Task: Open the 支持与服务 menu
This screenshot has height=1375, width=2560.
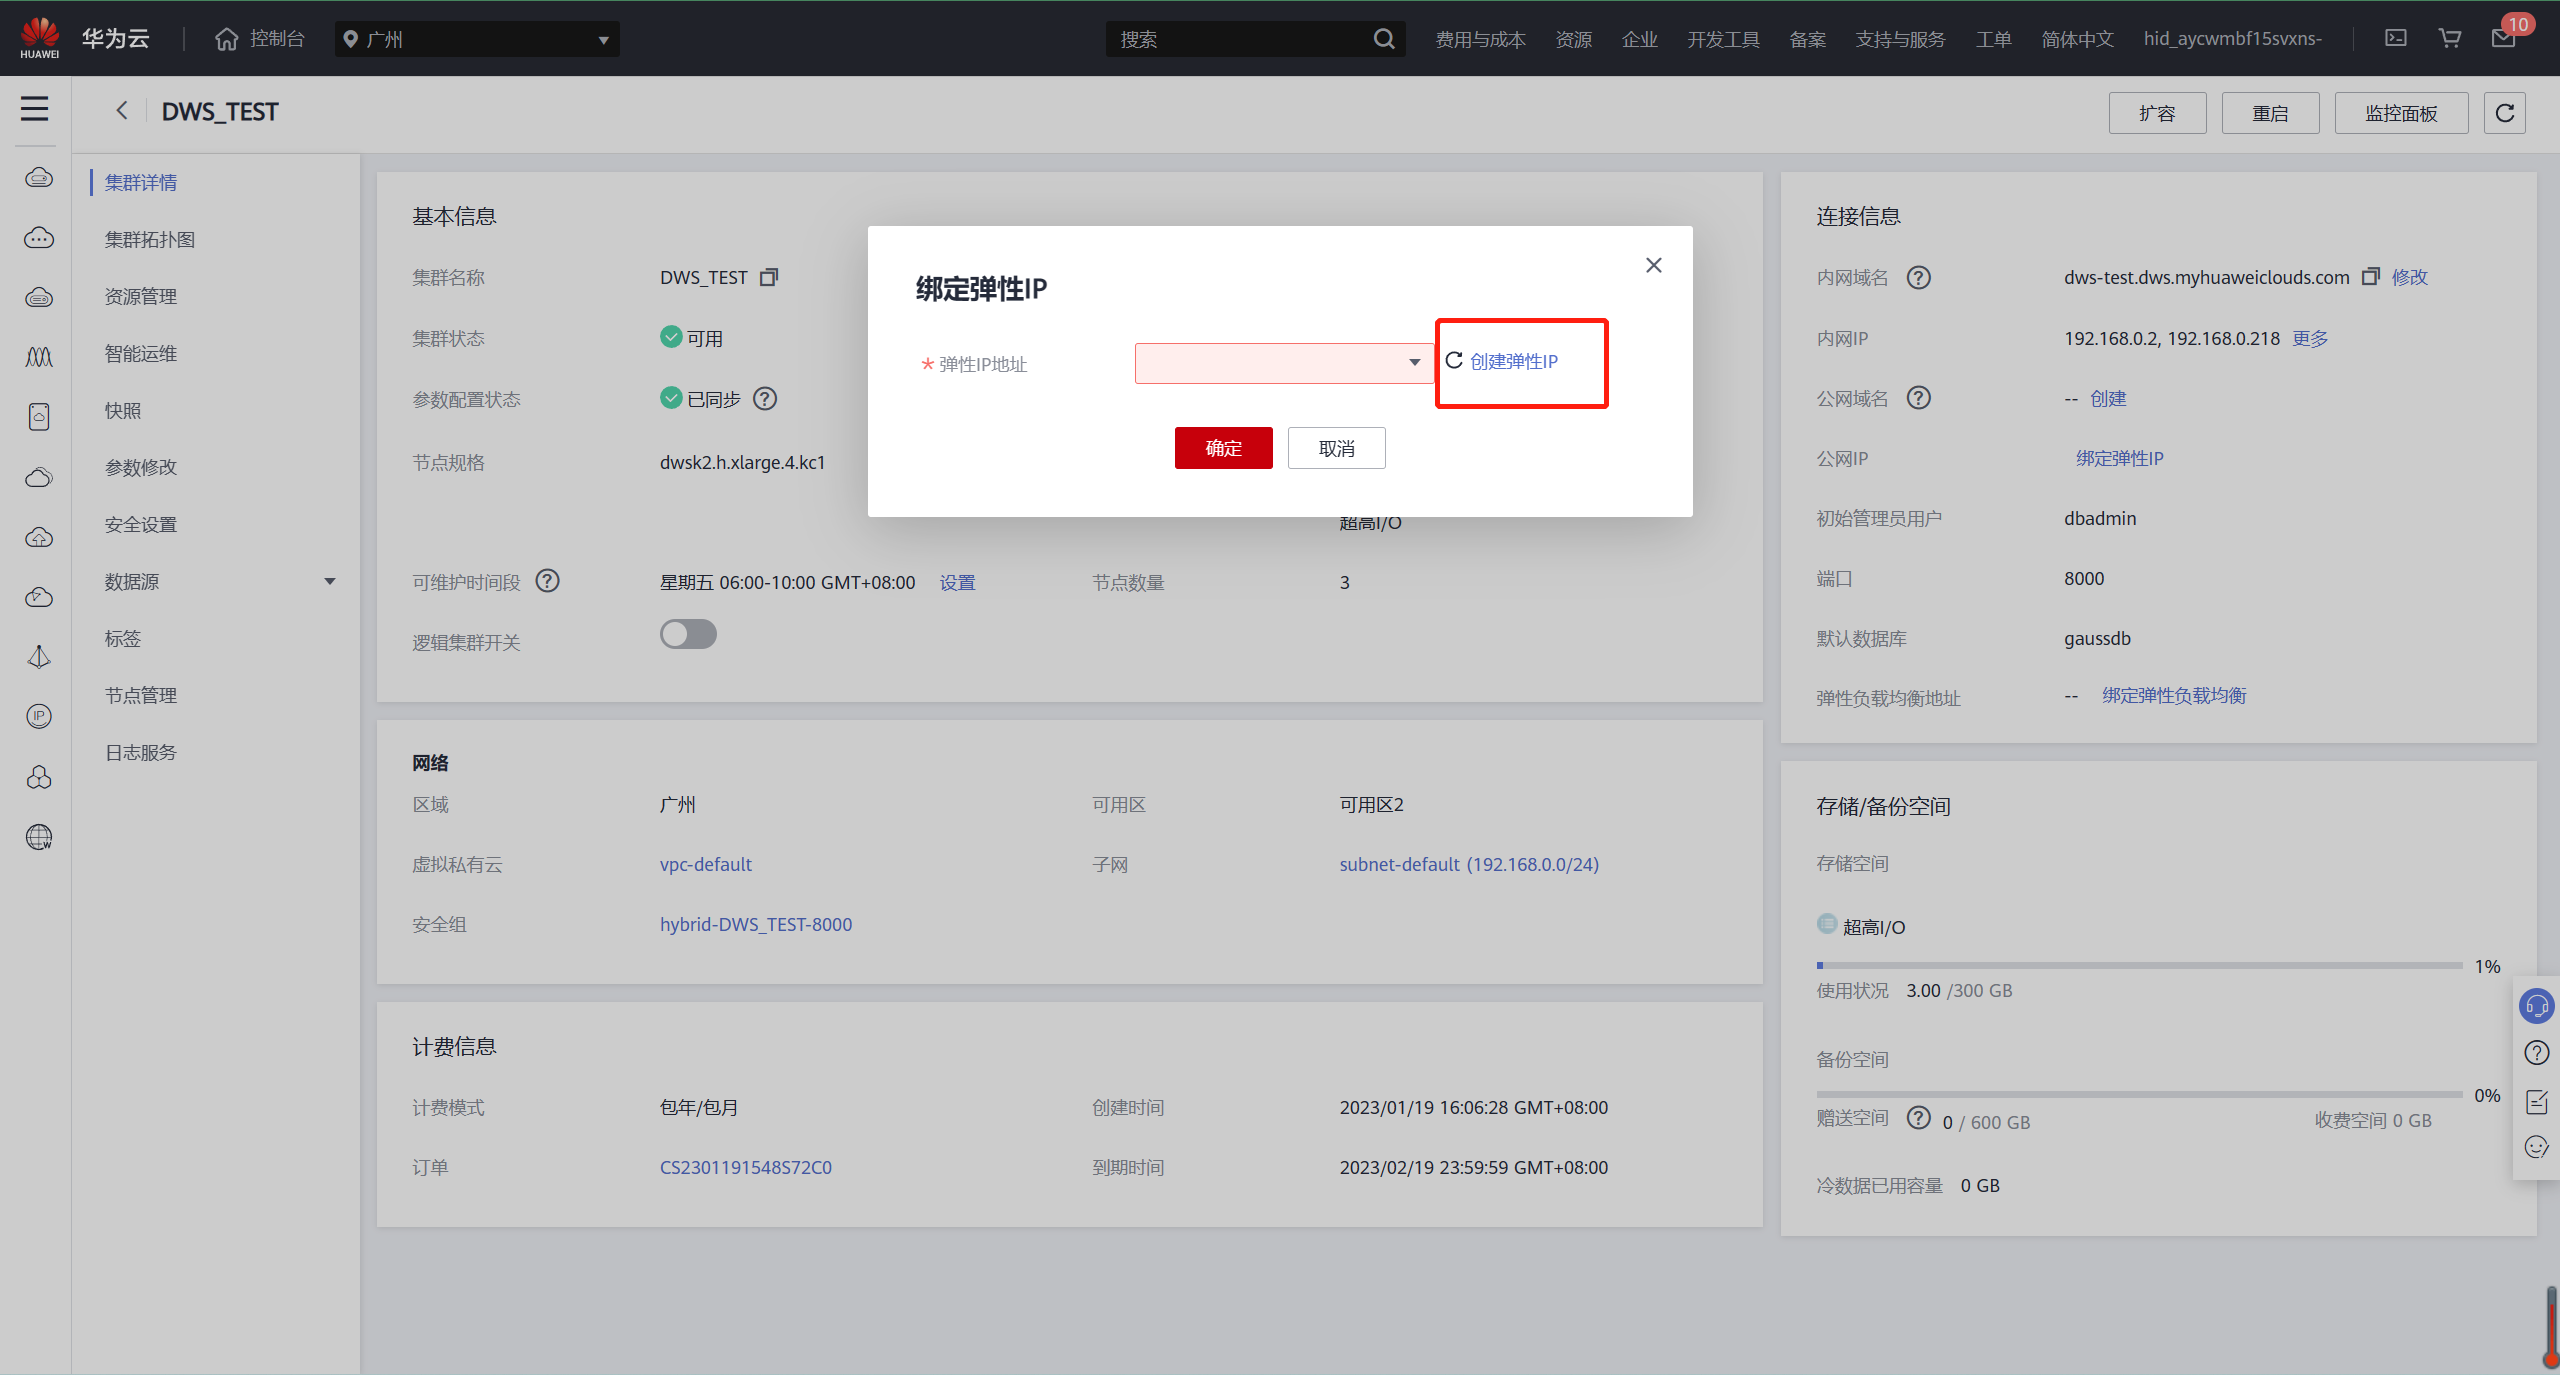Action: [1901, 39]
